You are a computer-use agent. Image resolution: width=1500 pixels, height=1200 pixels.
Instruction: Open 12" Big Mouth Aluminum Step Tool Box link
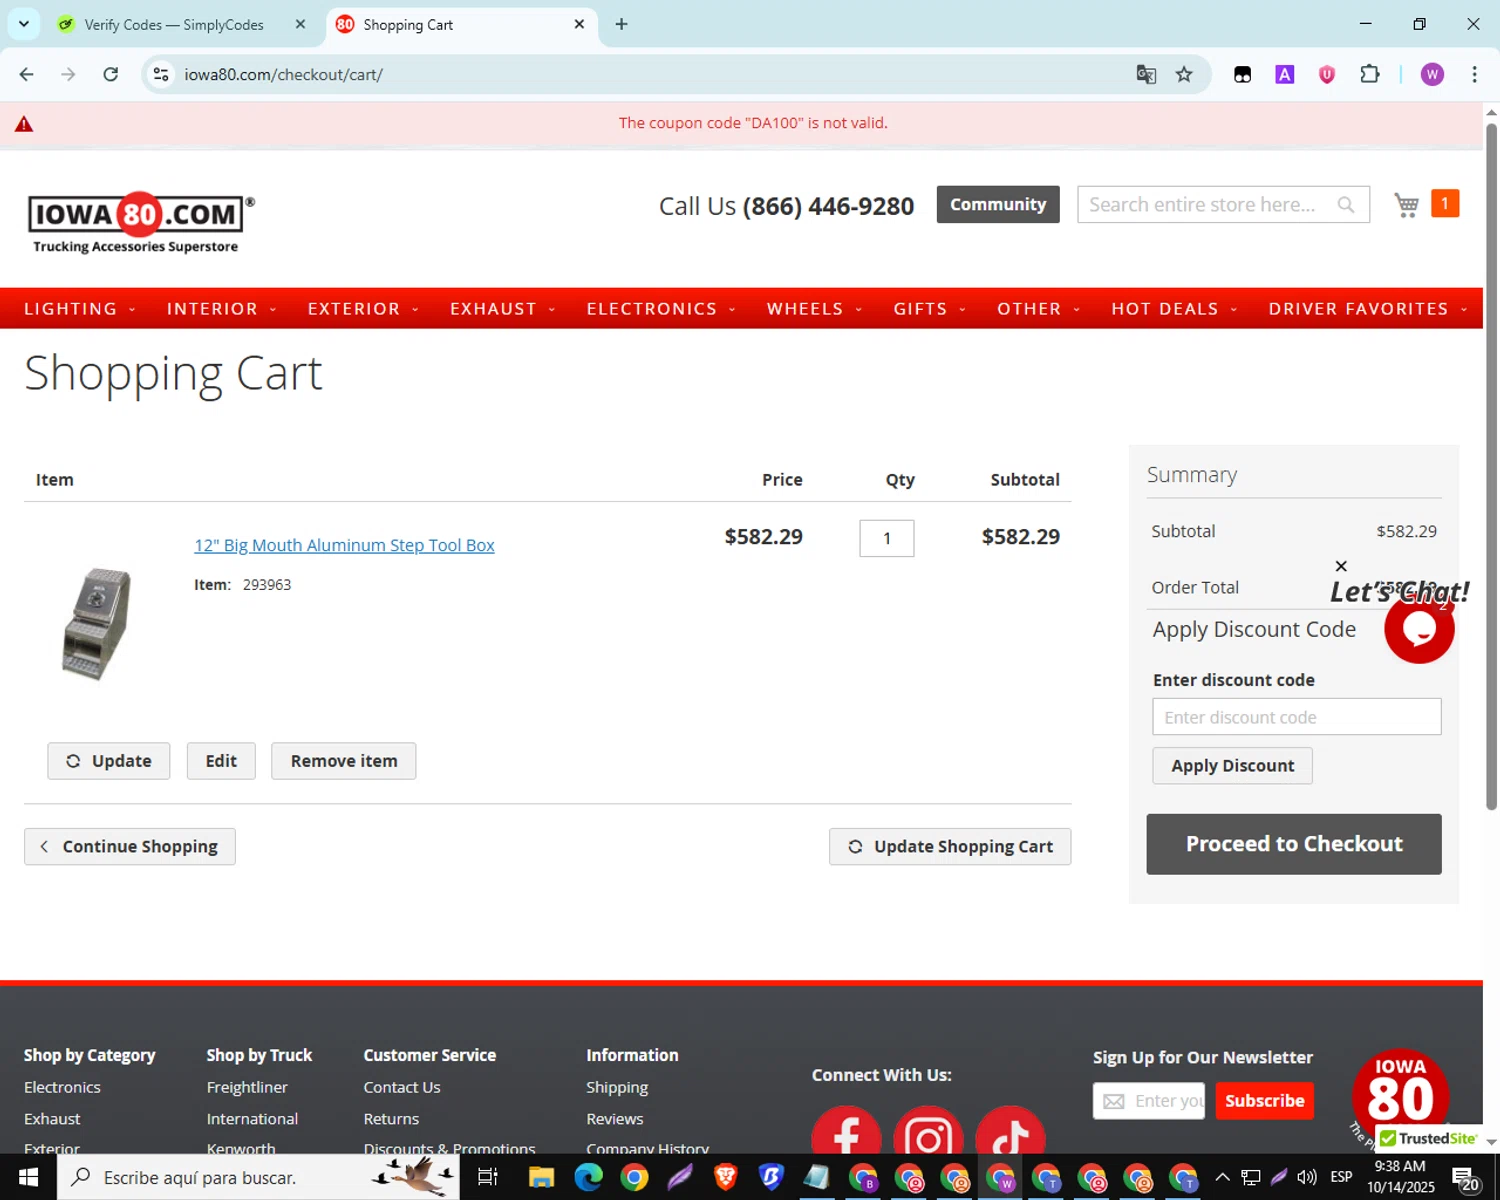(344, 545)
